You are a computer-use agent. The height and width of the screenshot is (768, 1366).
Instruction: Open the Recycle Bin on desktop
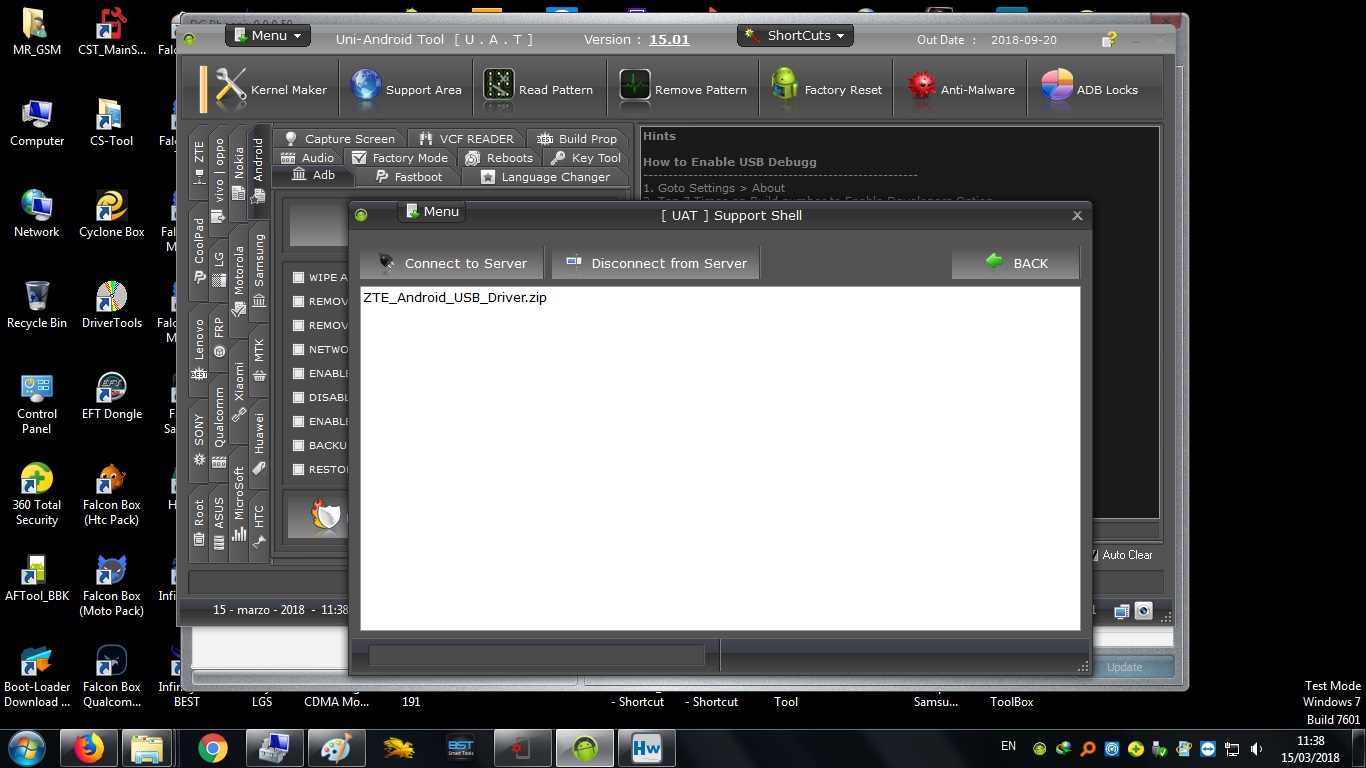point(37,305)
